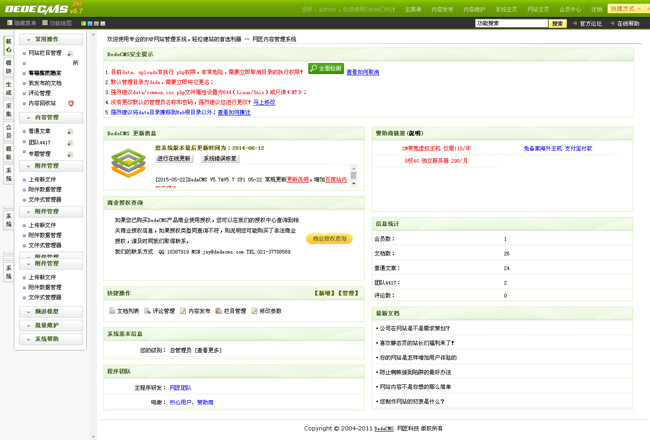Click the 隐藏菜单 hide-menu icon
The height and width of the screenshot is (440, 650).
[x=10, y=23]
